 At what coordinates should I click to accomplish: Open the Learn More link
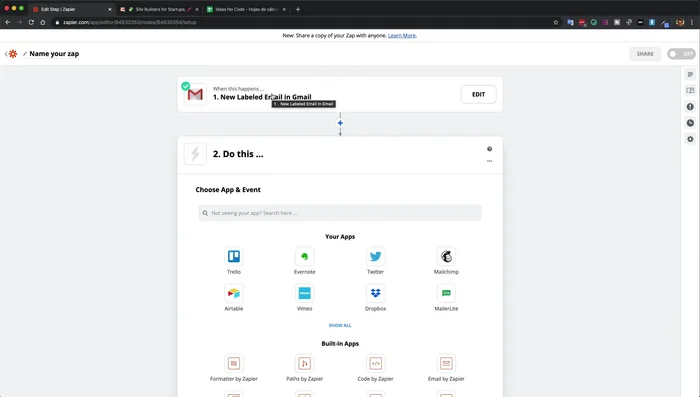(x=402, y=35)
